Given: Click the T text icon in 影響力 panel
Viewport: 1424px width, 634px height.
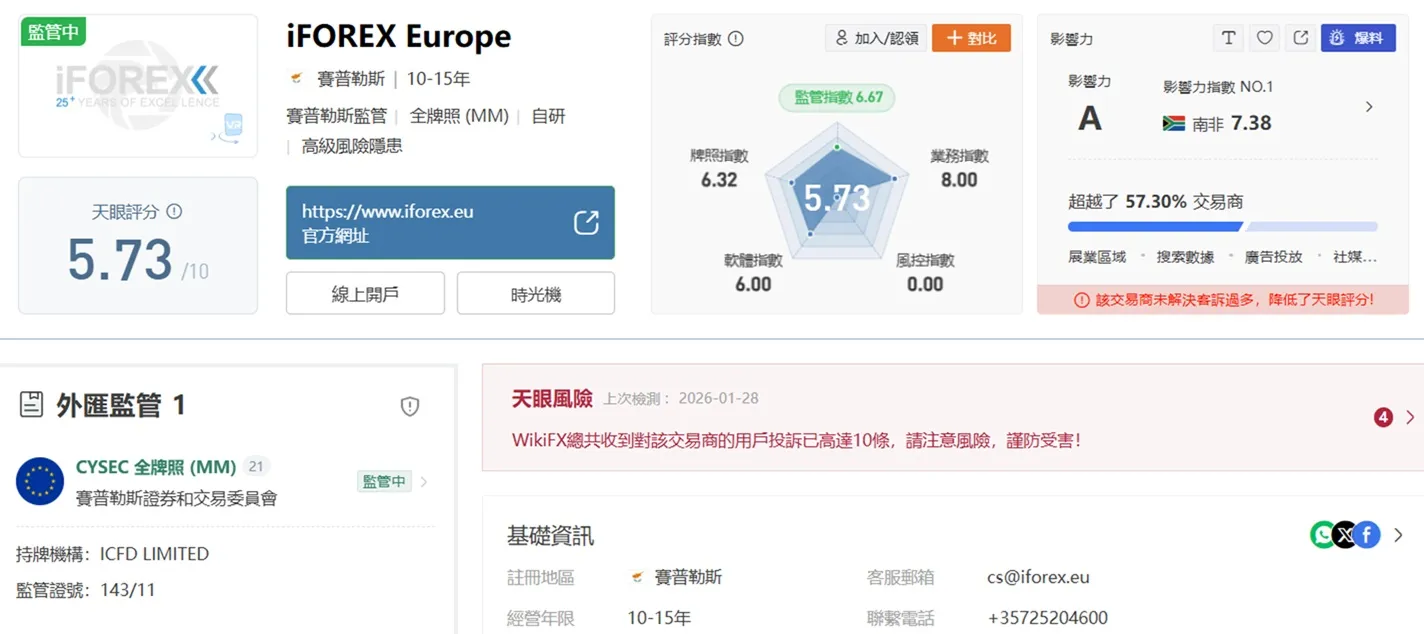Looking at the screenshot, I should [1229, 38].
